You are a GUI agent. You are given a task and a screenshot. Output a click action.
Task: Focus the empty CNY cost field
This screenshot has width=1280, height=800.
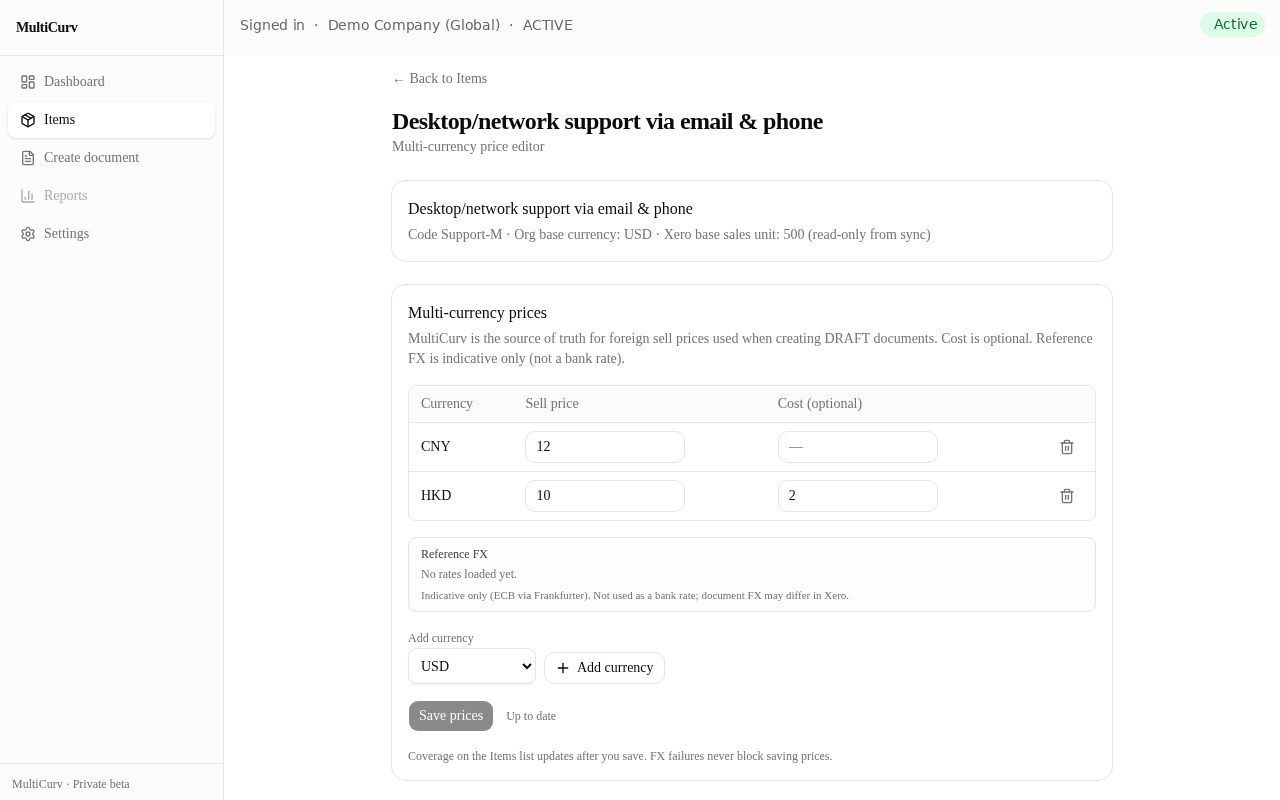point(858,447)
